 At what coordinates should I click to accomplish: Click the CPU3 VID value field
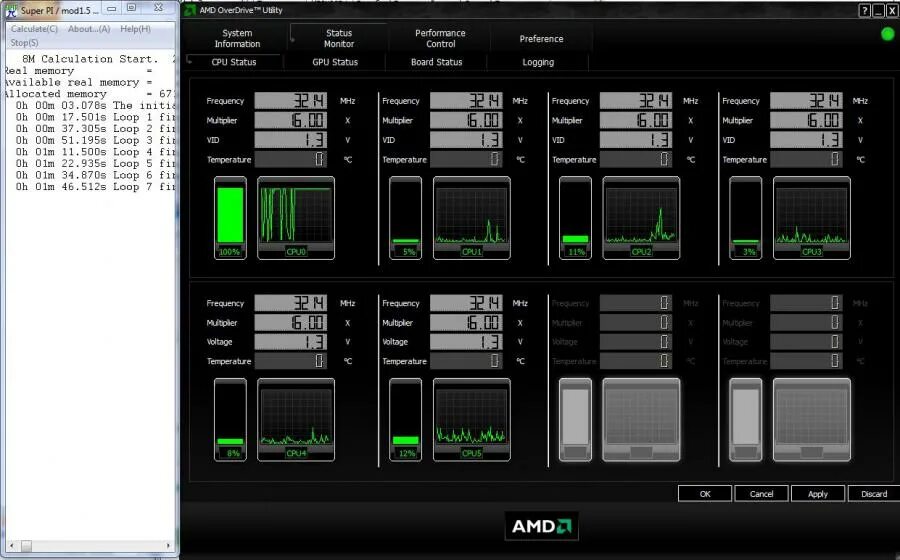pyautogui.click(x=806, y=140)
